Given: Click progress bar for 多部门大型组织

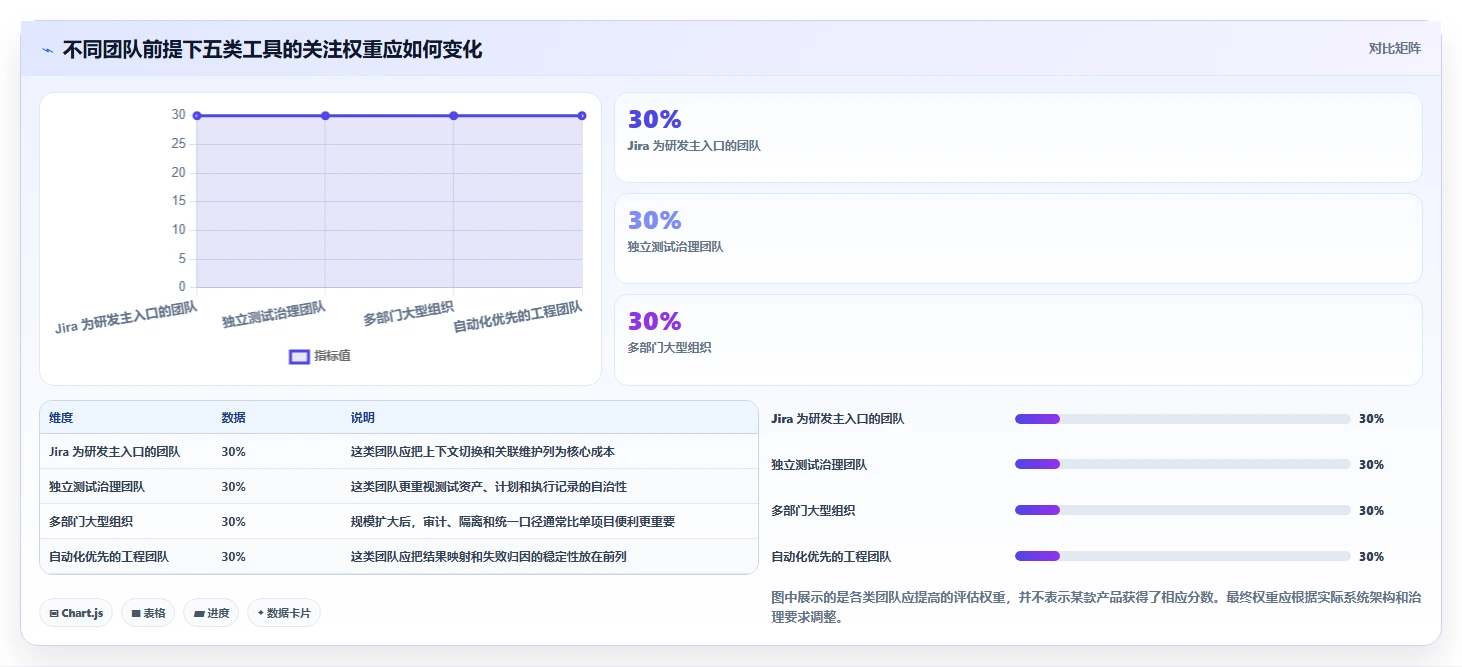Looking at the screenshot, I should tap(1183, 511).
